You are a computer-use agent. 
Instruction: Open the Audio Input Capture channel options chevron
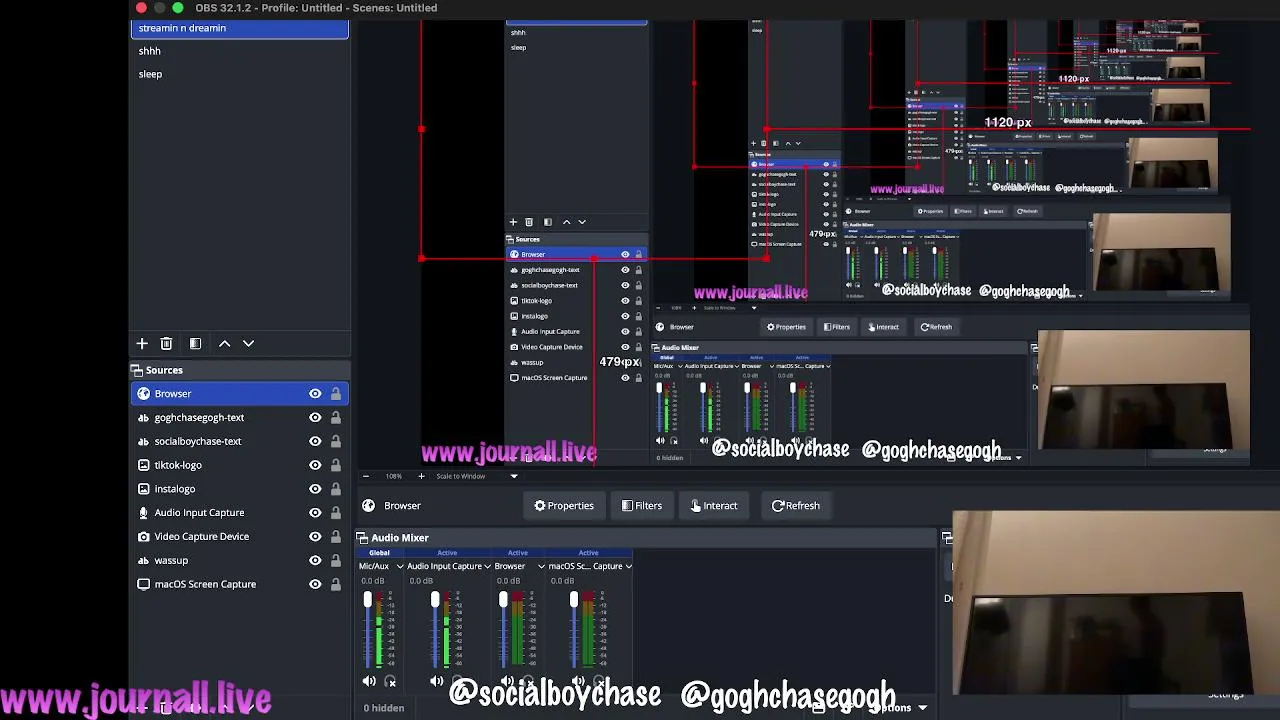tap(487, 567)
